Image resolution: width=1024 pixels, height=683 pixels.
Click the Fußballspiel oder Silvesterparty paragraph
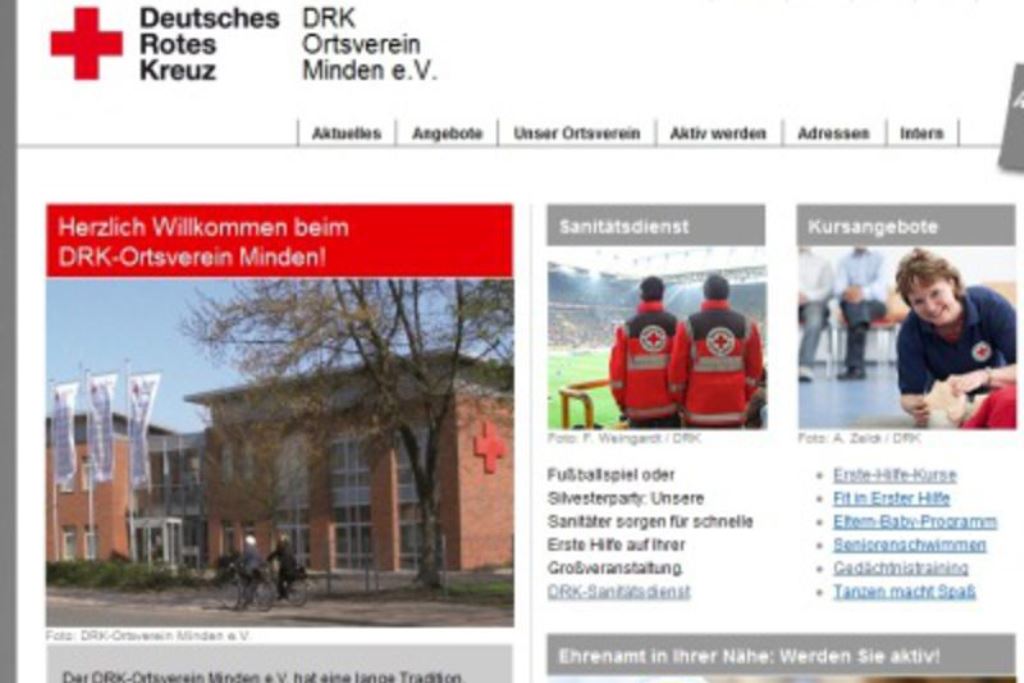click(x=650, y=522)
